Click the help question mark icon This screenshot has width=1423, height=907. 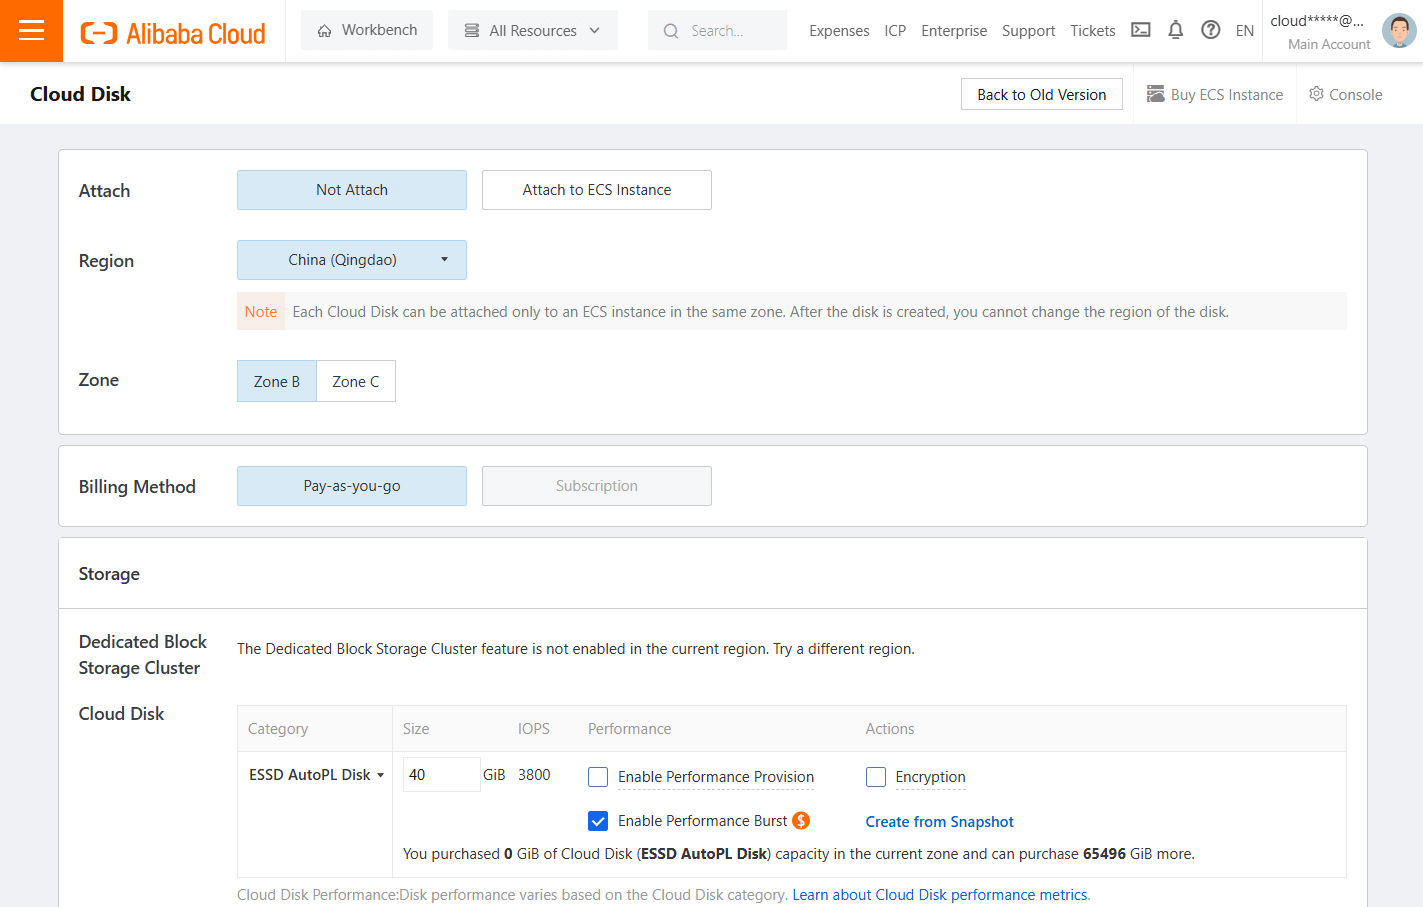coord(1211,30)
